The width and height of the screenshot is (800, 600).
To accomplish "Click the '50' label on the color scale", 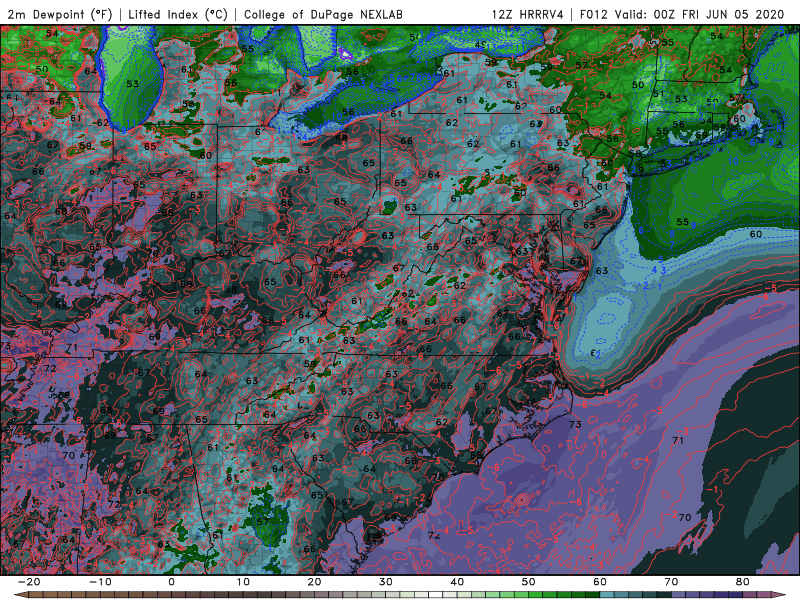I will click(529, 582).
